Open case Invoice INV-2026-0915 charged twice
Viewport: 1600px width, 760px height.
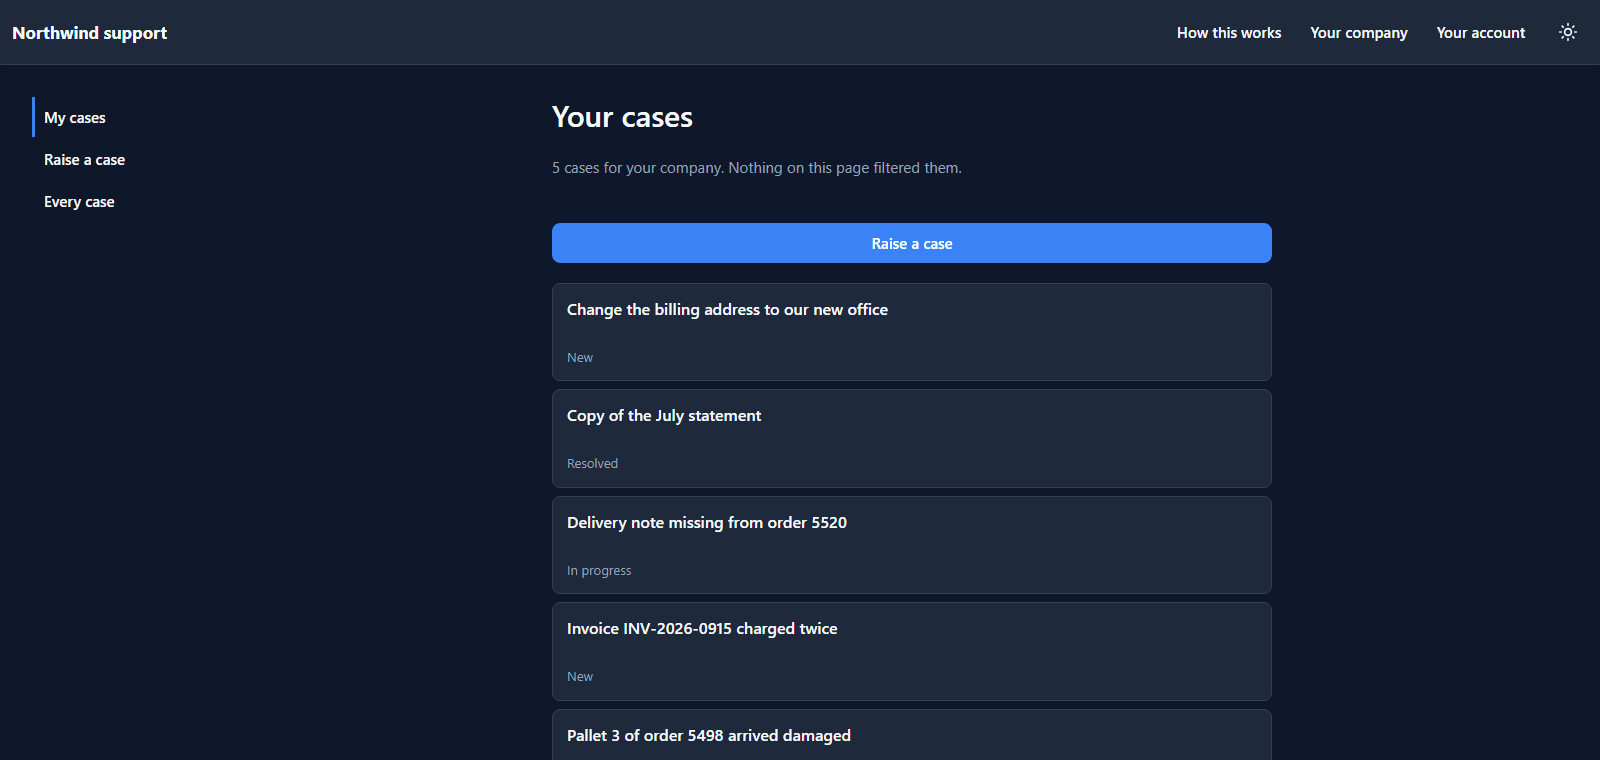[912, 652]
